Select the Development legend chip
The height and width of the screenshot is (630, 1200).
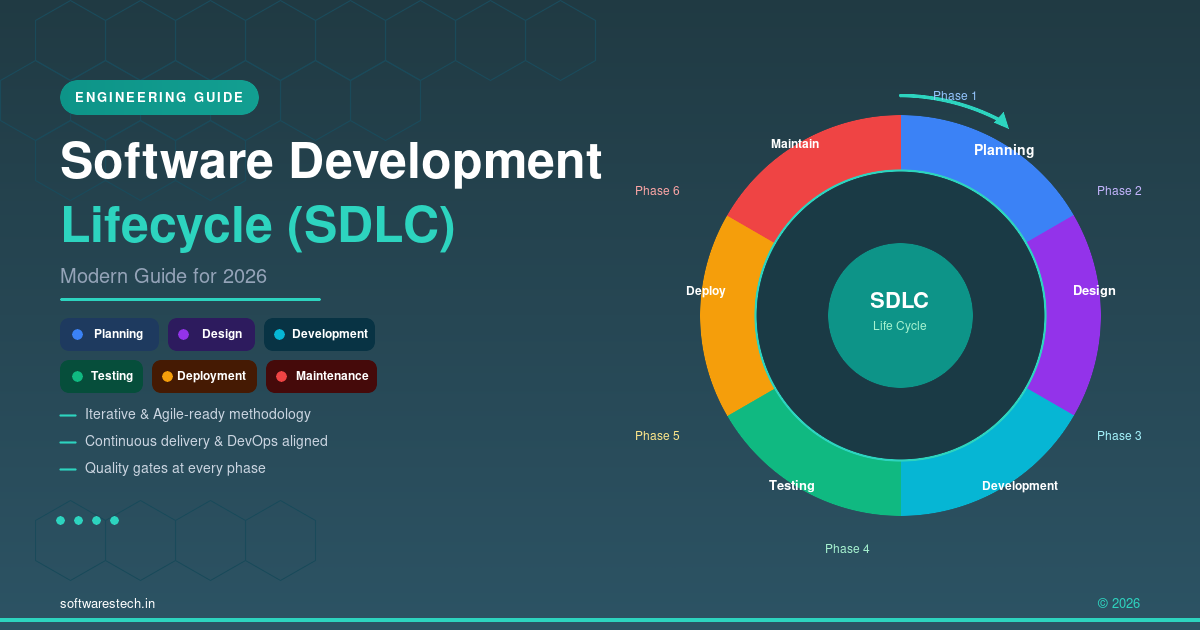[x=319, y=334]
